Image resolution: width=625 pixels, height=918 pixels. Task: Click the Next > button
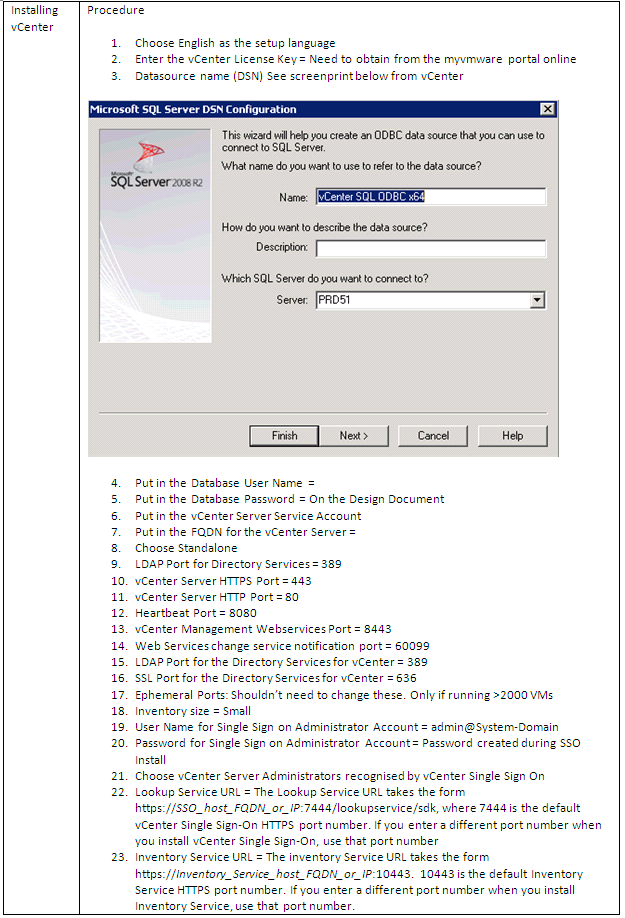click(x=353, y=436)
